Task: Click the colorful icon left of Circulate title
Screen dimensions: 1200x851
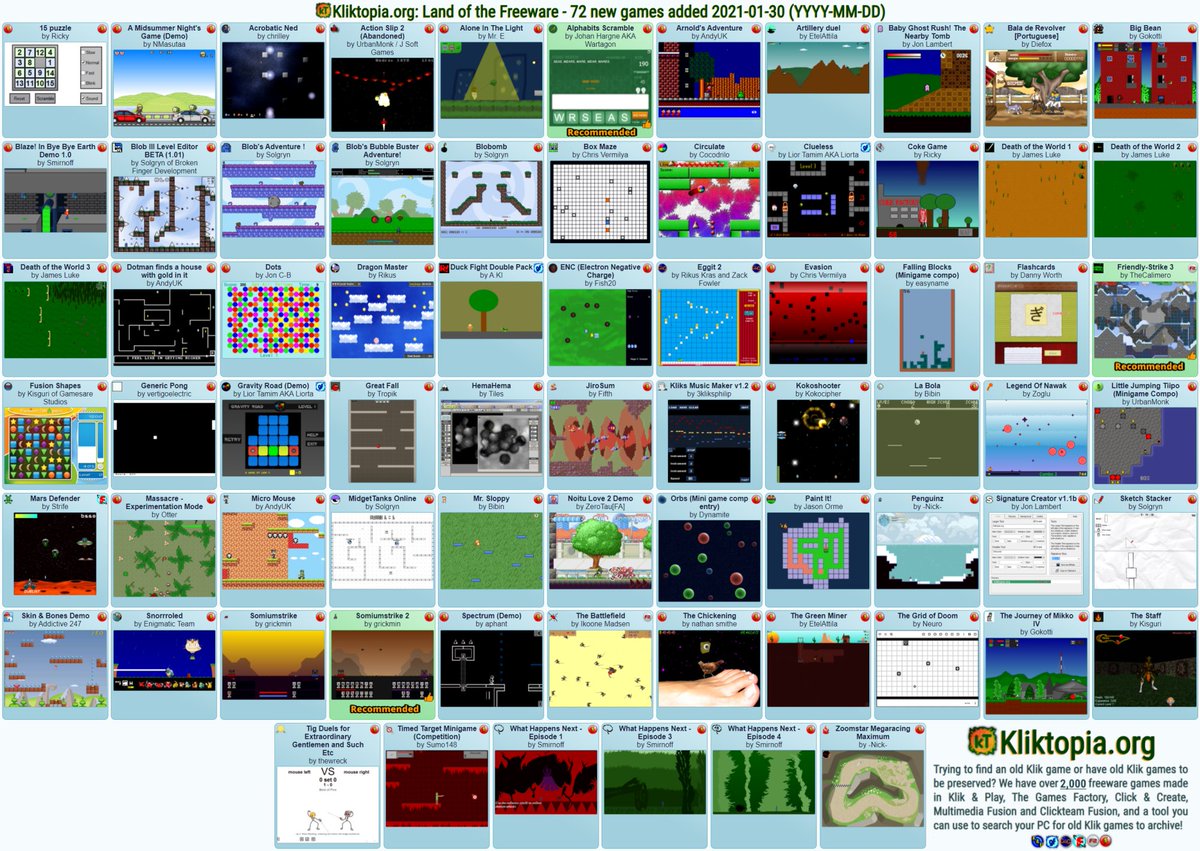Action: (663, 147)
